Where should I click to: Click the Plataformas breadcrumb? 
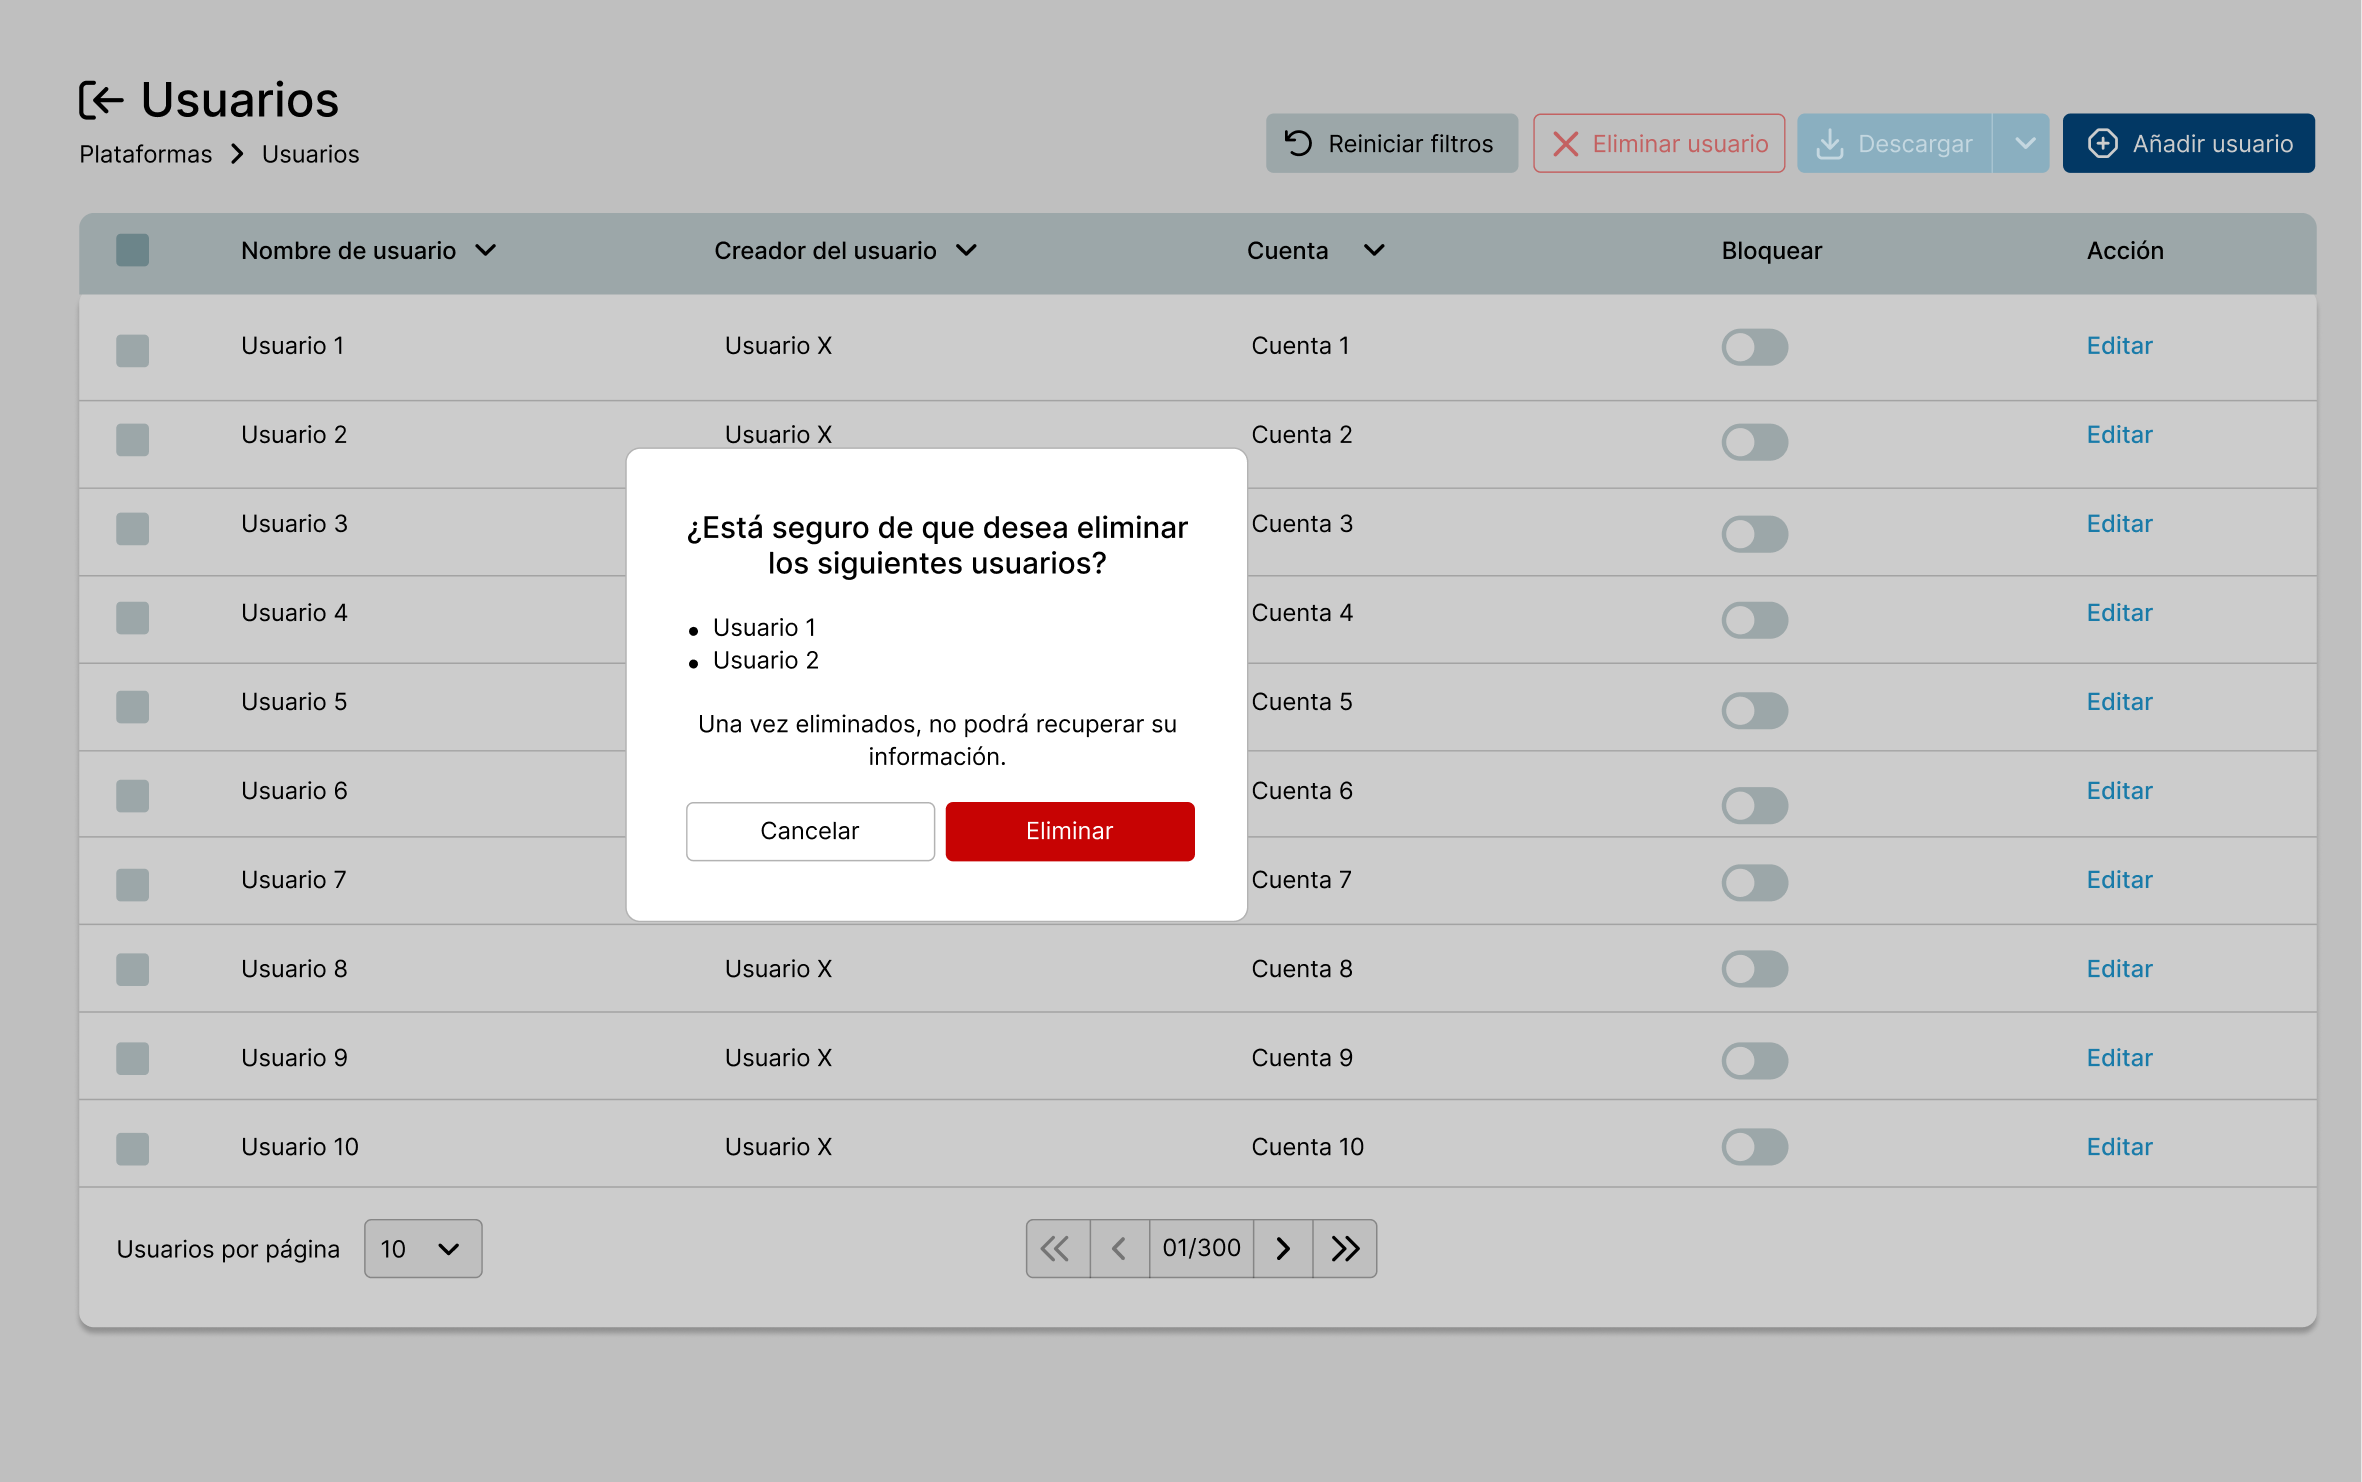(146, 154)
